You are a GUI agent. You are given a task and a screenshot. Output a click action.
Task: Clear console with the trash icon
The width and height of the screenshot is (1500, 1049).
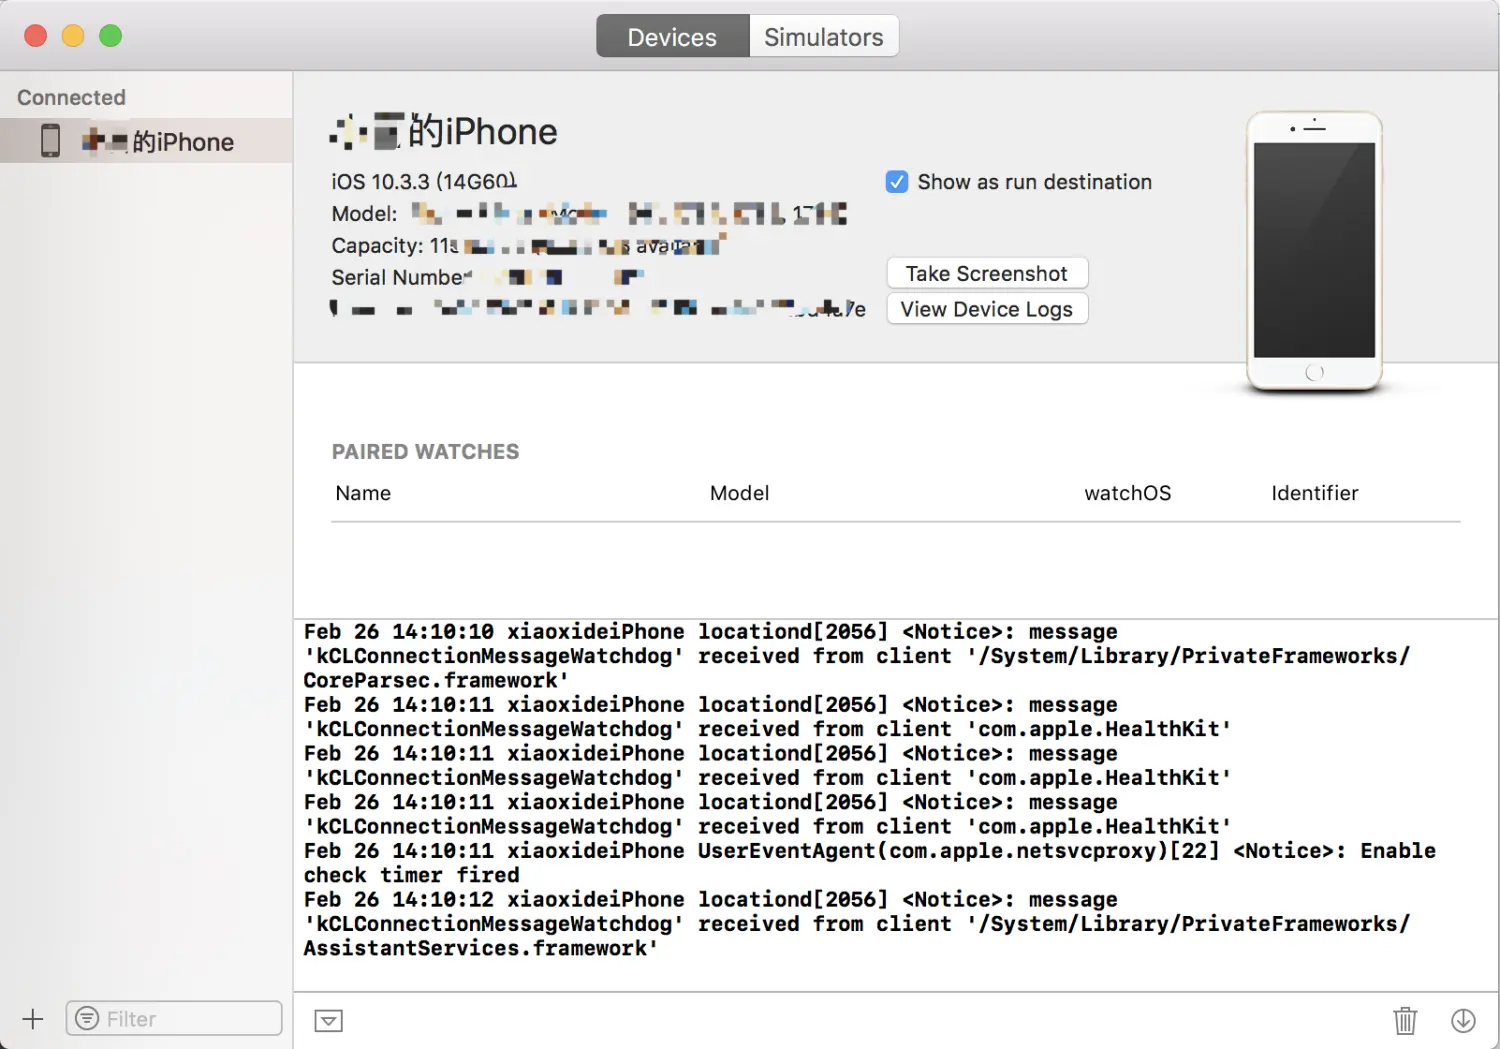tap(1405, 1020)
